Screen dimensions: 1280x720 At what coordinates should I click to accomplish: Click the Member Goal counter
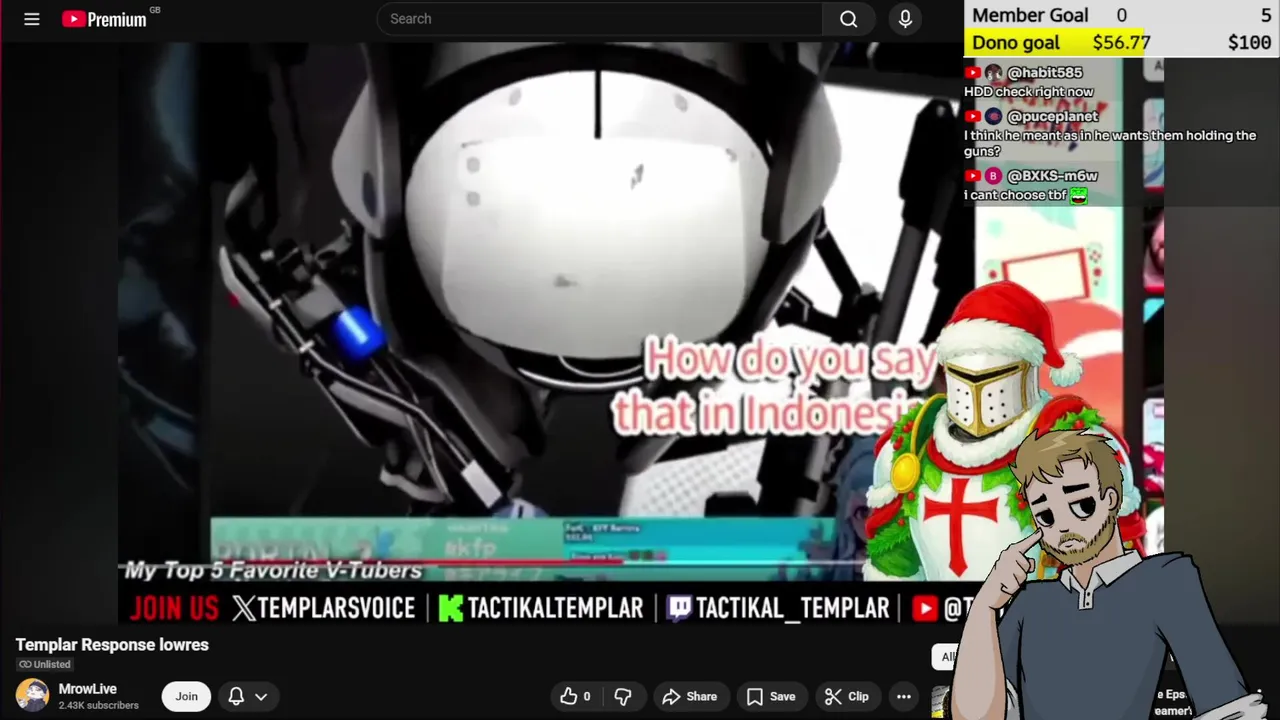point(1121,15)
